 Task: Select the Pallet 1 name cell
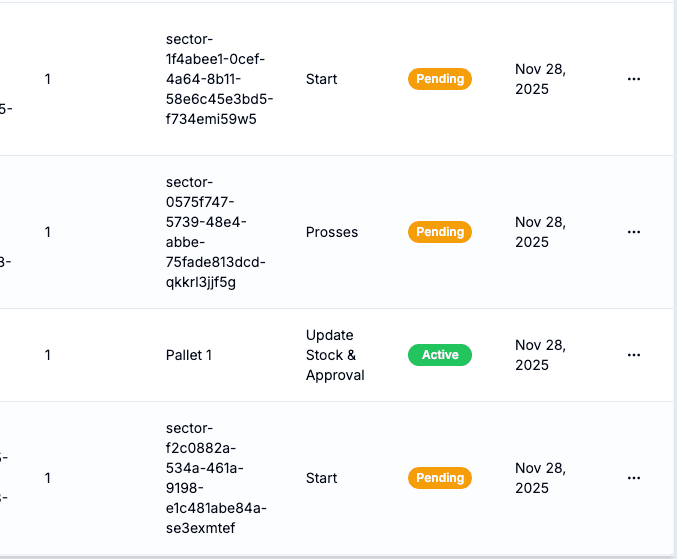click(x=188, y=355)
